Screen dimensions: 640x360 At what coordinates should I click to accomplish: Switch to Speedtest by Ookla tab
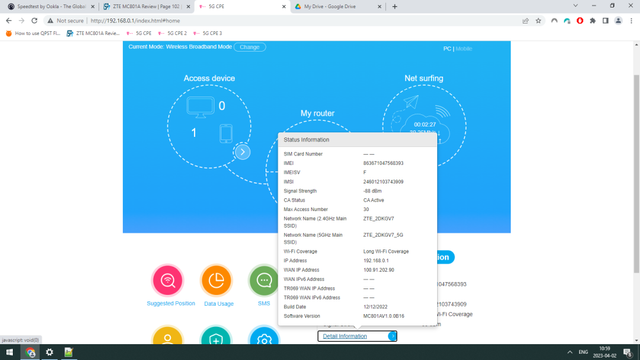click(50, 7)
